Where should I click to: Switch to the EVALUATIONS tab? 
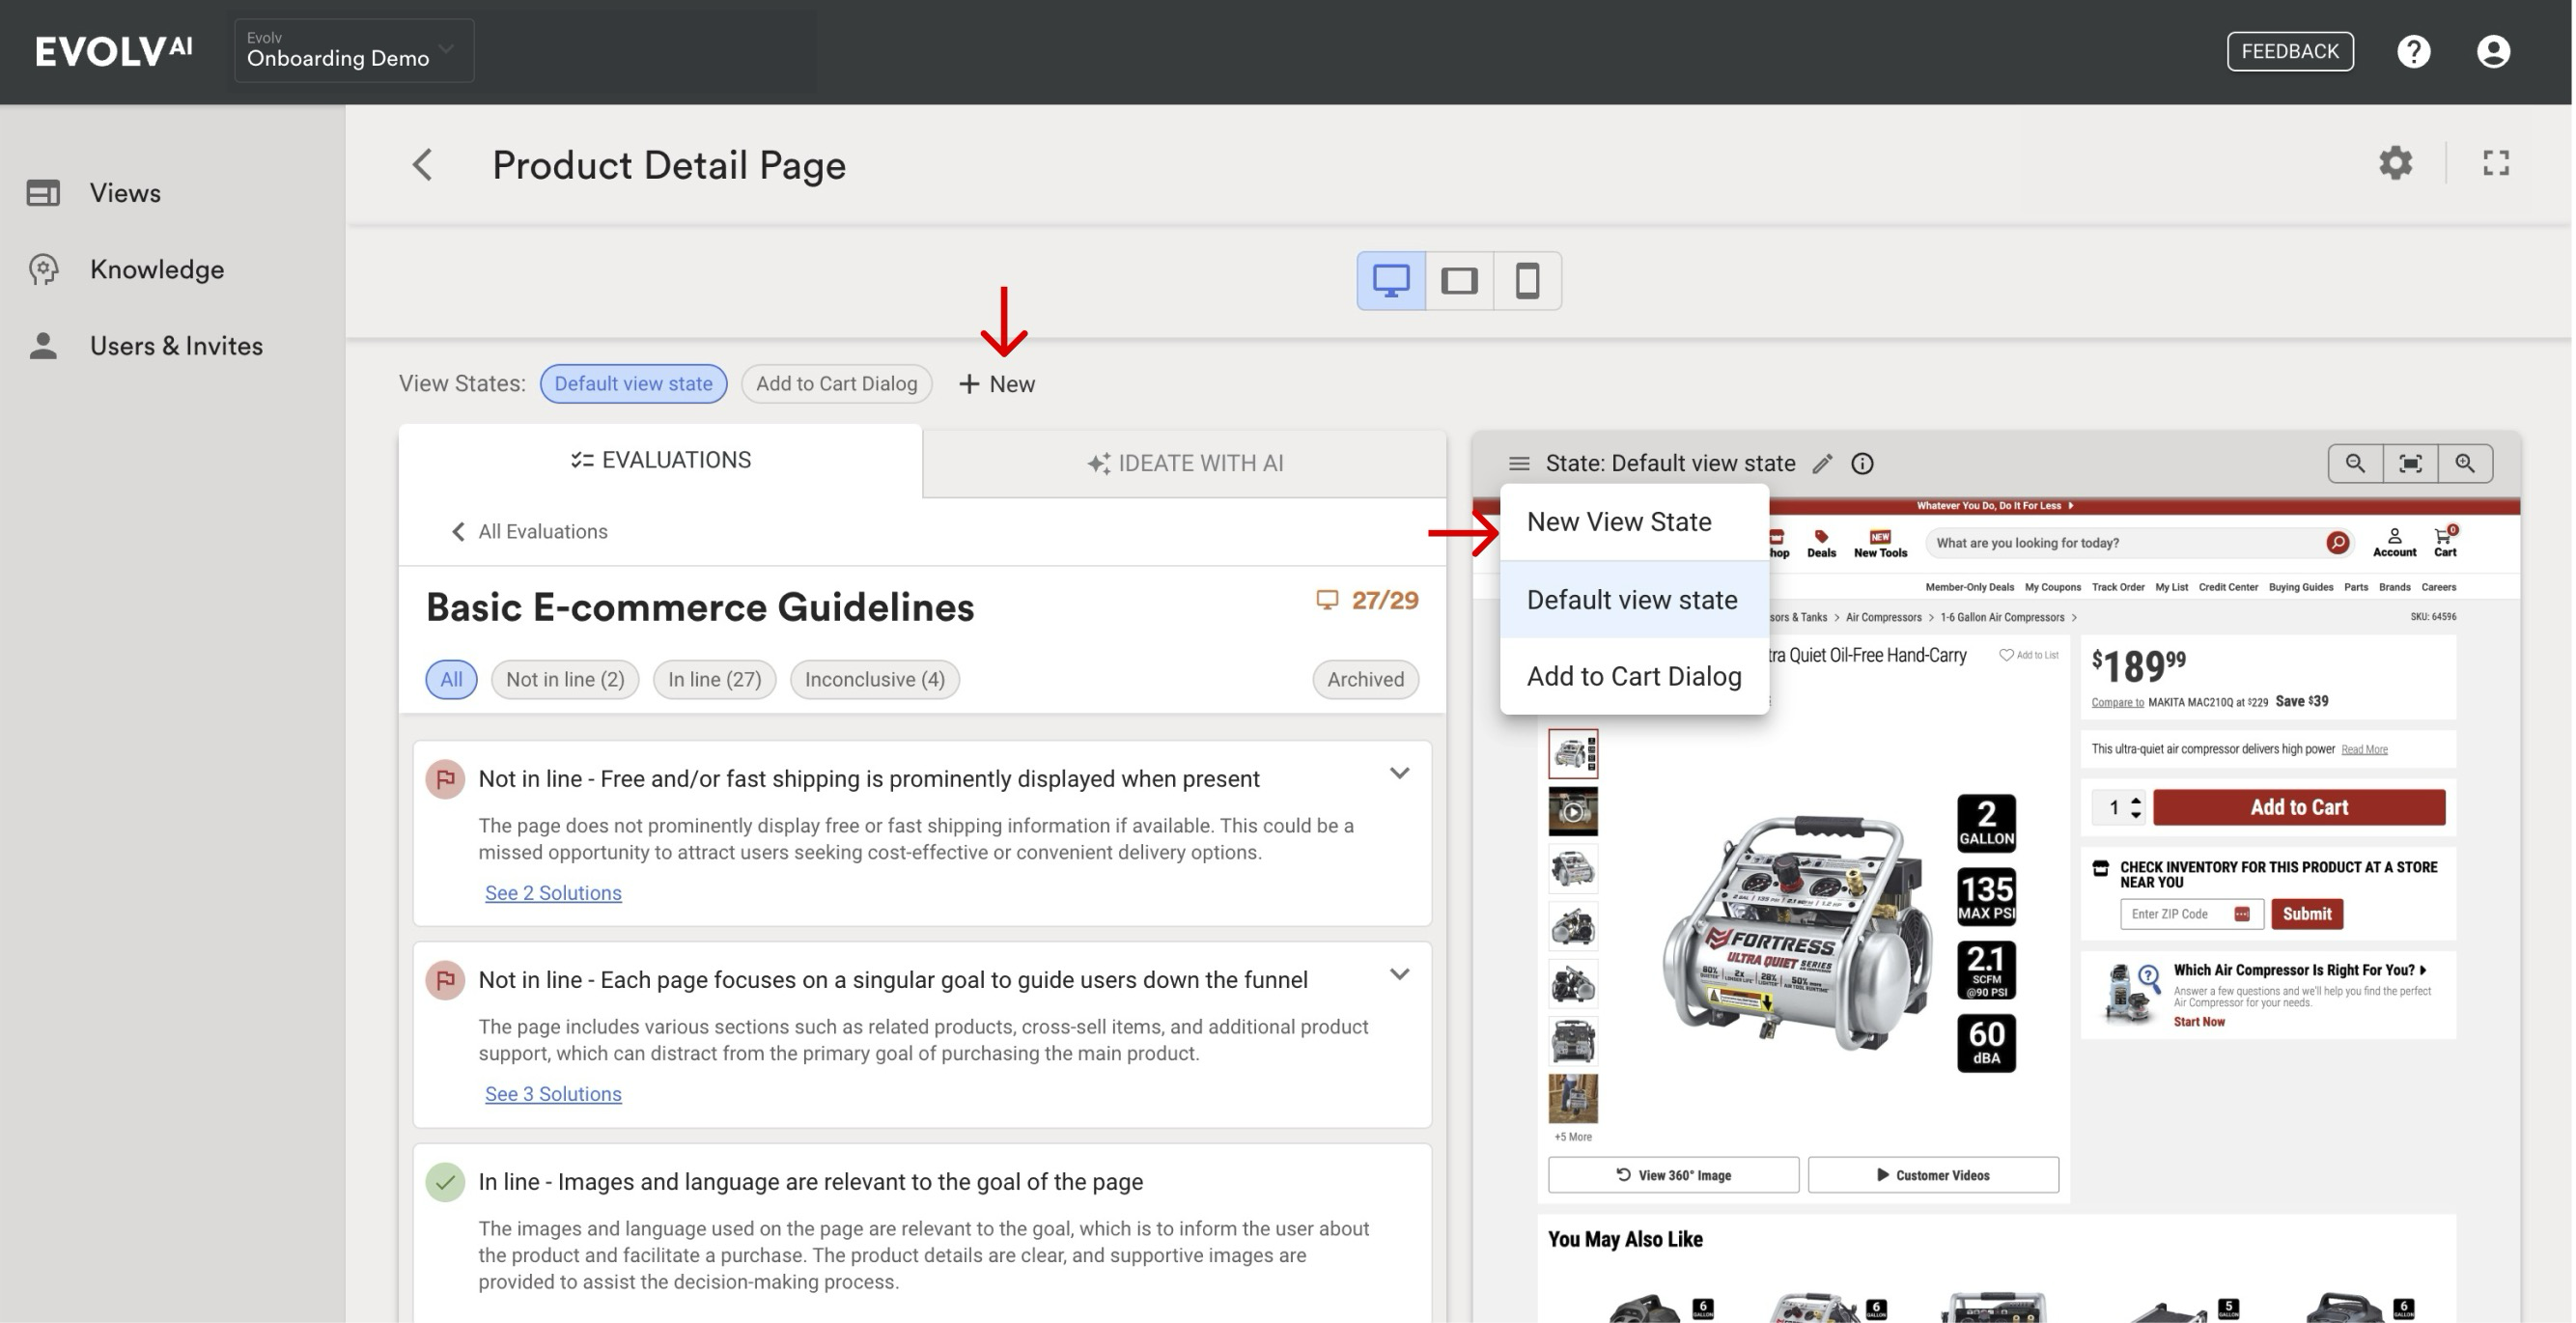coord(660,460)
